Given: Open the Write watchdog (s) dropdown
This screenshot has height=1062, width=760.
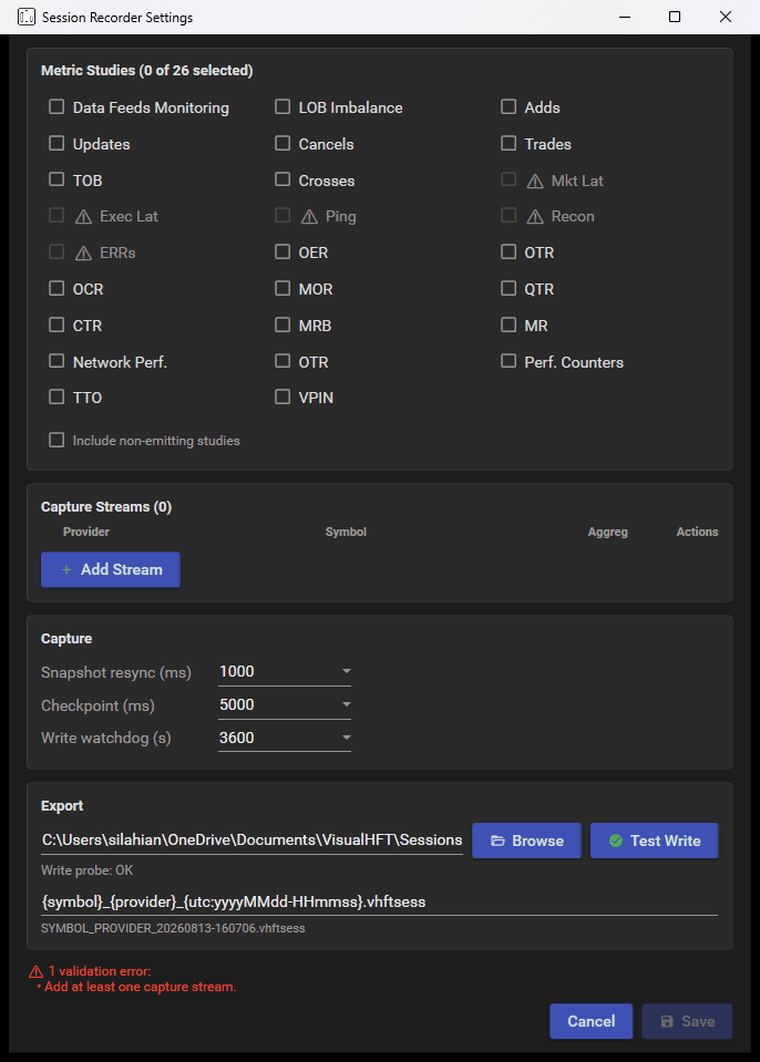Looking at the screenshot, I should [284, 738].
